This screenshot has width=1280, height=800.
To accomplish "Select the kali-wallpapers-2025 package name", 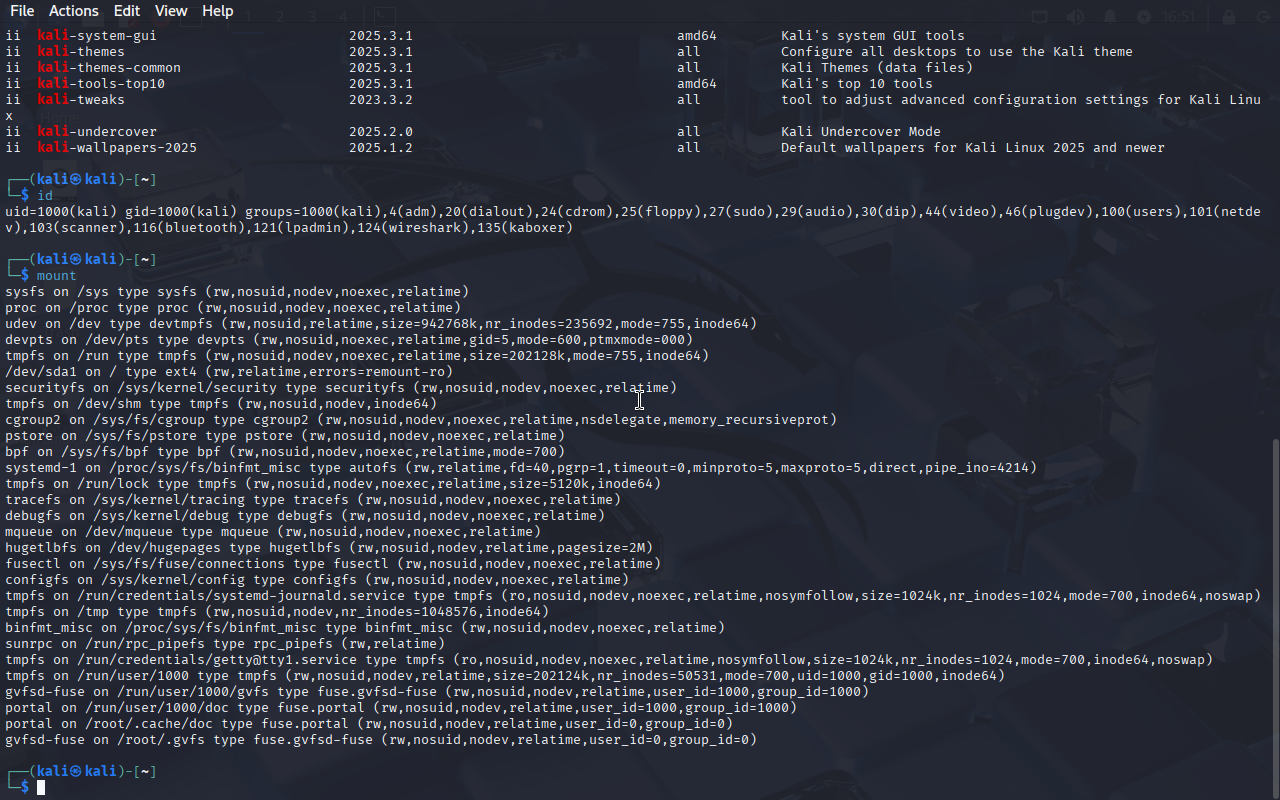I will (117, 147).
